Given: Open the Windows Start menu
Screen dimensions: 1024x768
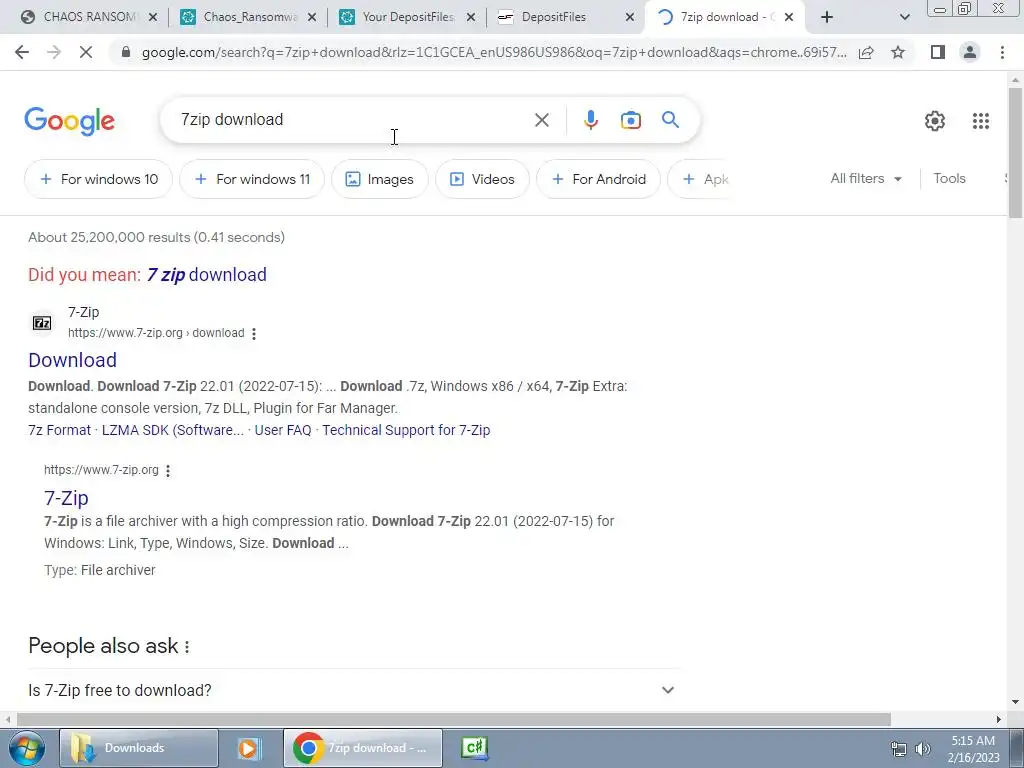Looking at the screenshot, I should point(26,748).
